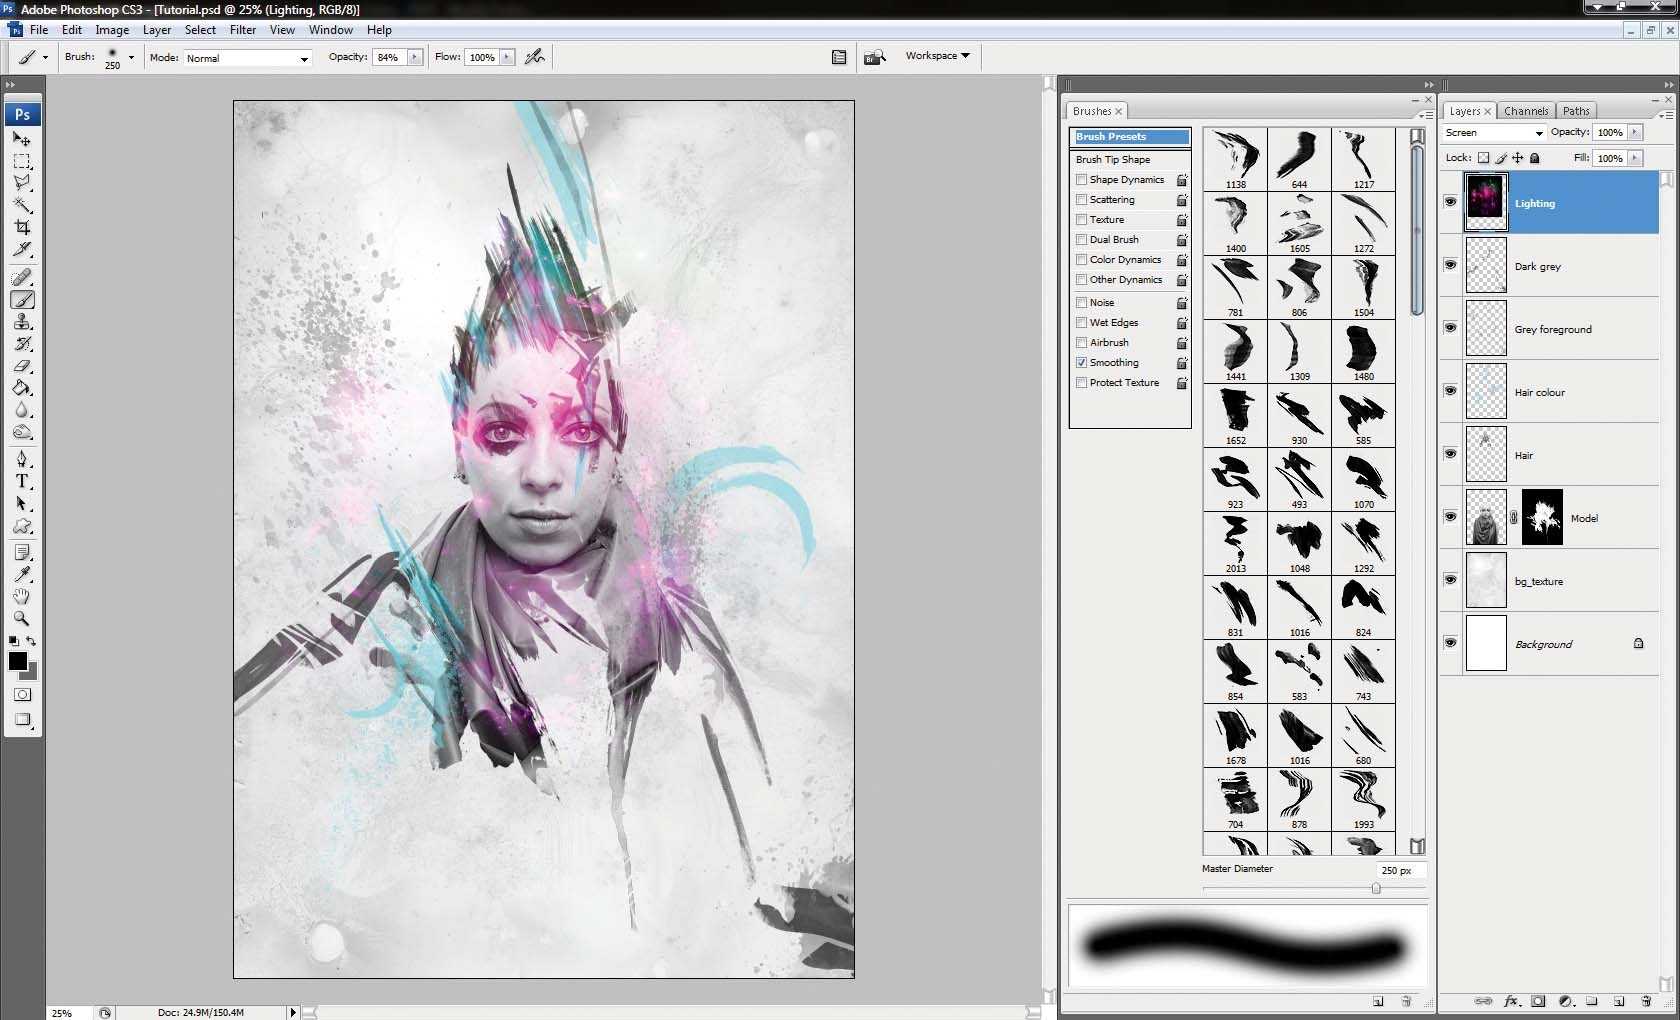
Task: Enable Color Dynamics checkbox
Action: tap(1081, 260)
